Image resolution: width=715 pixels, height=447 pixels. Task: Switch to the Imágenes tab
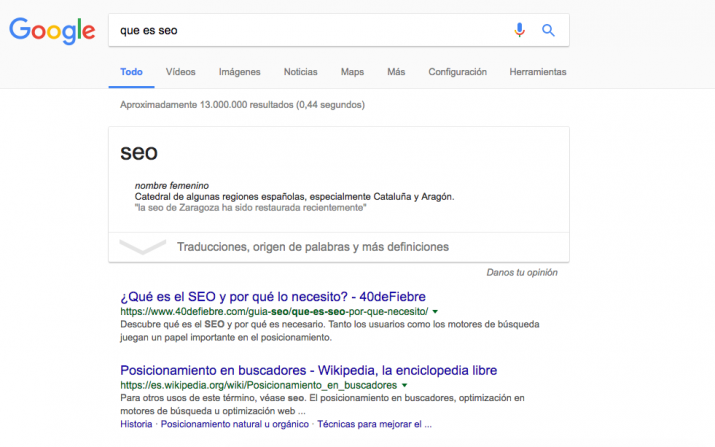pos(239,72)
